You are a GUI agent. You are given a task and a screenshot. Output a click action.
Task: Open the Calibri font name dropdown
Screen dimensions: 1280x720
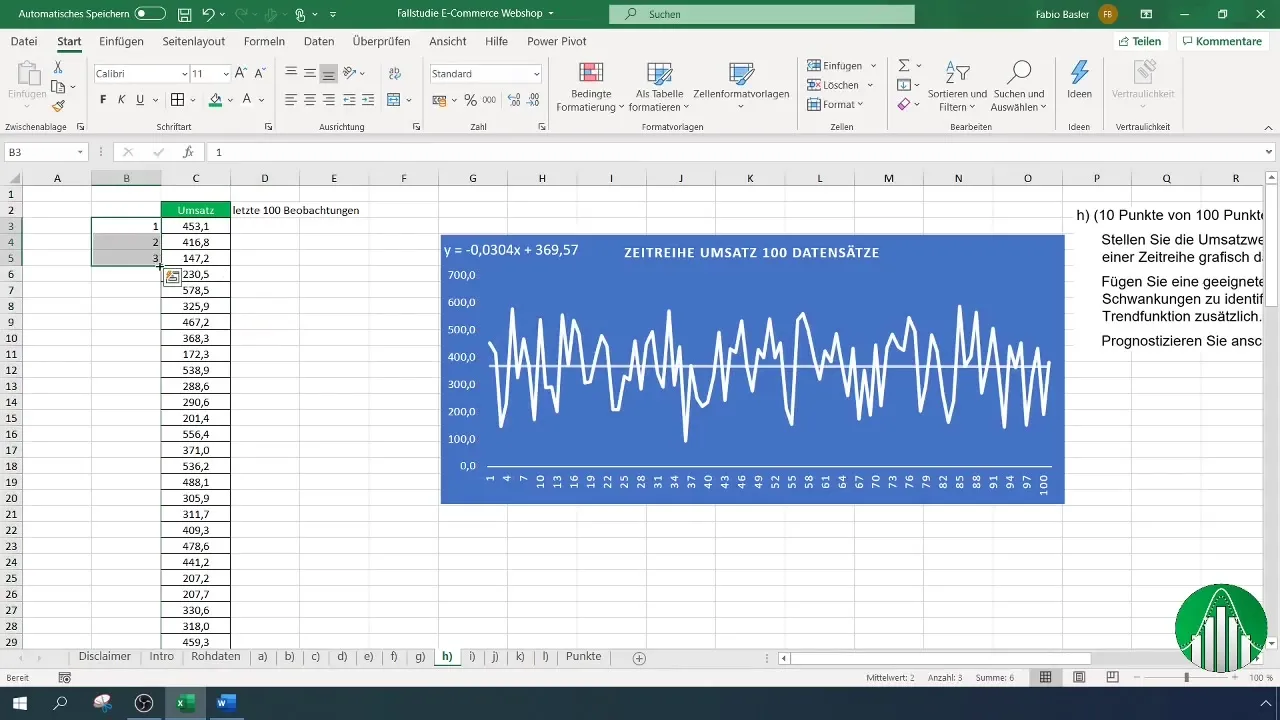pyautogui.click(x=184, y=74)
